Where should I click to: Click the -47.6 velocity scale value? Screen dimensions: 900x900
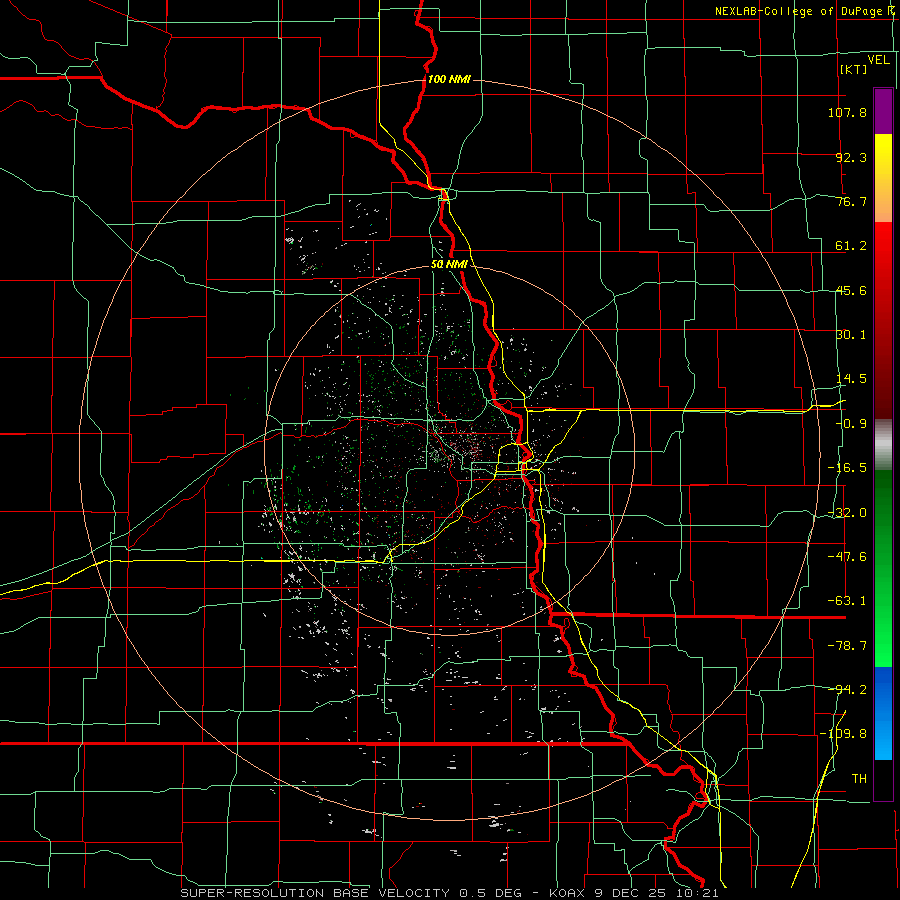point(847,557)
